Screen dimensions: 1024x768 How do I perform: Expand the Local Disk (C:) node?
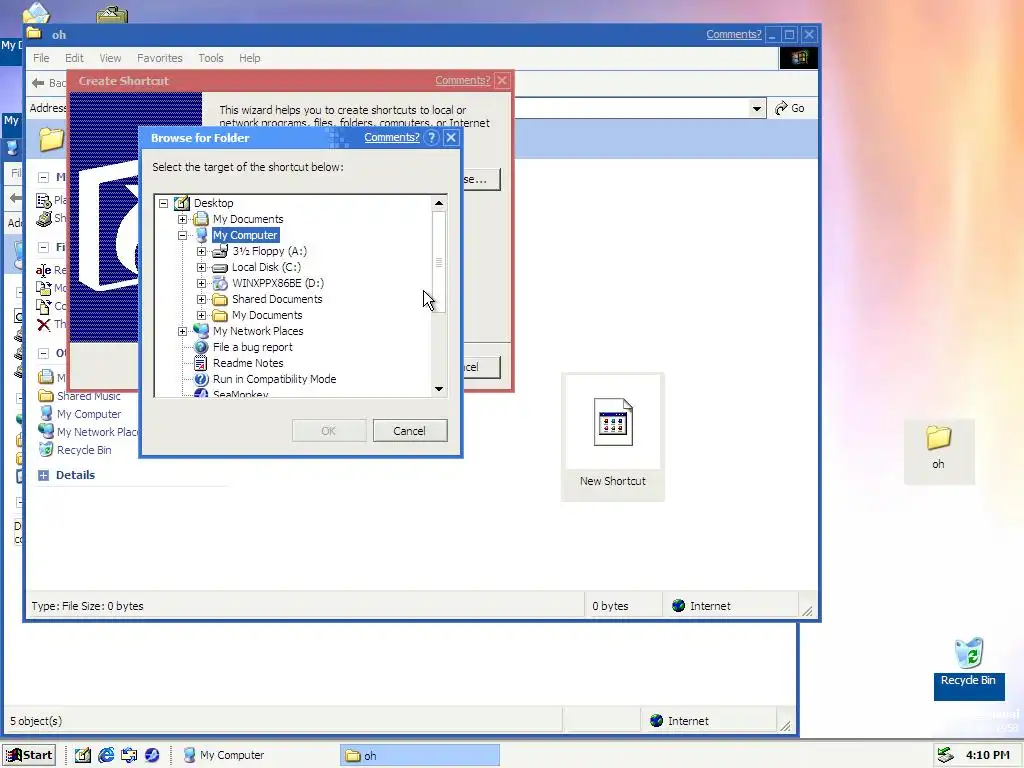(201, 267)
